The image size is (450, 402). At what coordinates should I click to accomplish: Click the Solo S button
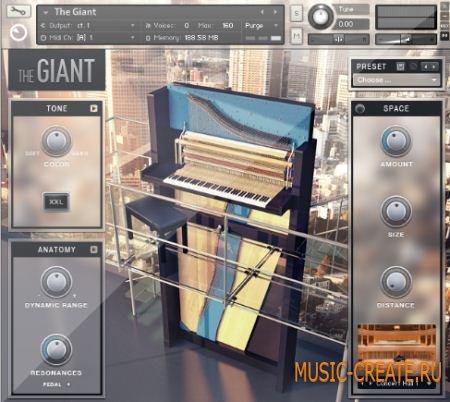(296, 14)
